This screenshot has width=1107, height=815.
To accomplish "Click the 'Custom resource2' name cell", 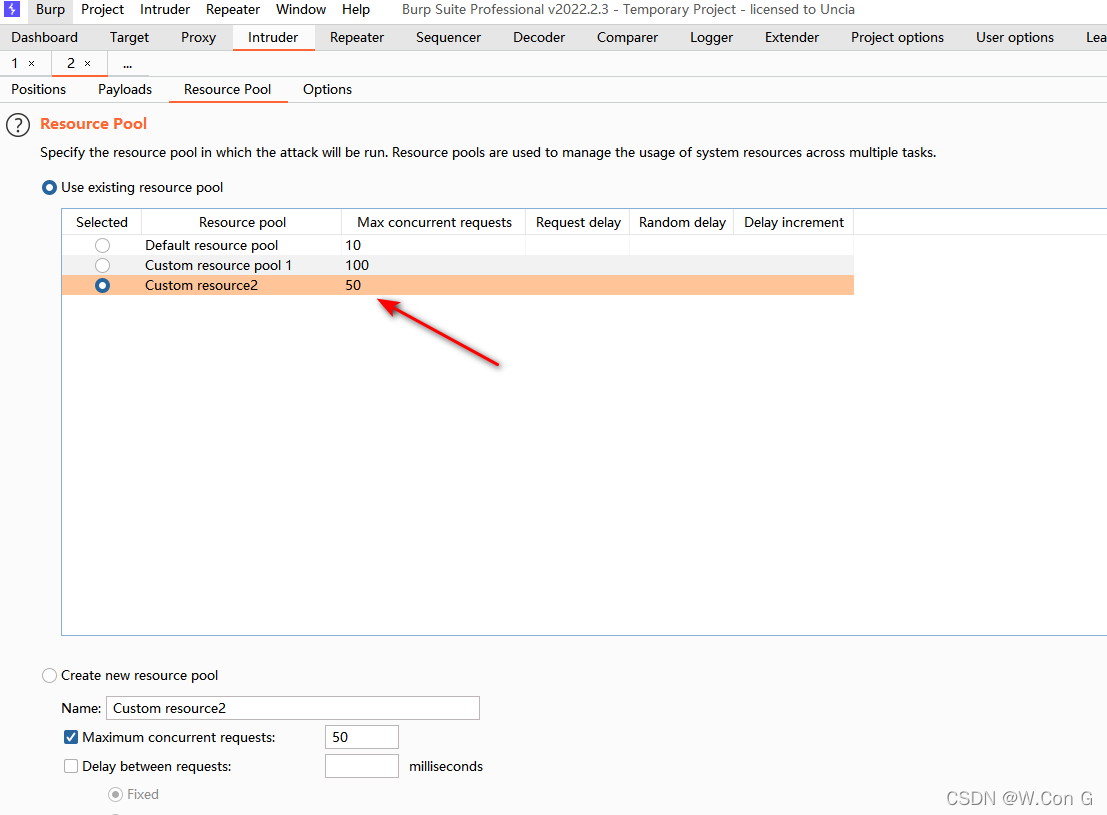I will (241, 285).
